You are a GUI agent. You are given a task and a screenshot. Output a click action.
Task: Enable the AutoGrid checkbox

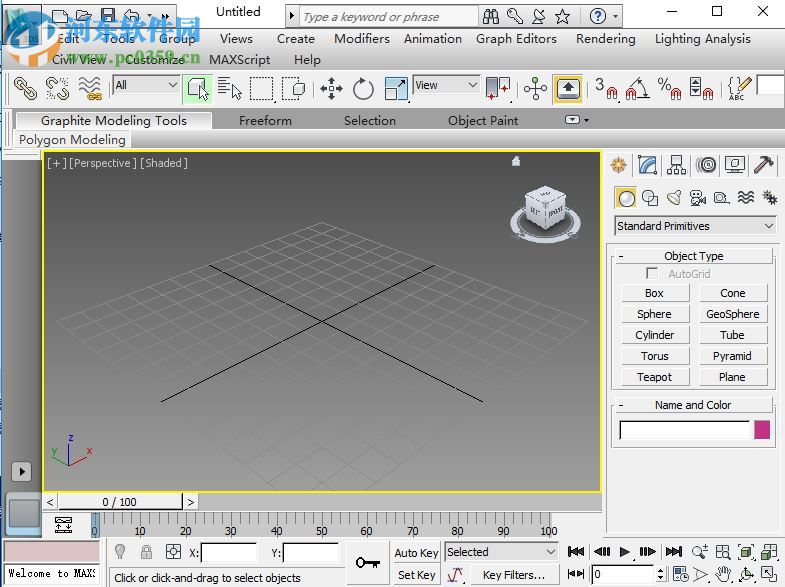[x=652, y=273]
